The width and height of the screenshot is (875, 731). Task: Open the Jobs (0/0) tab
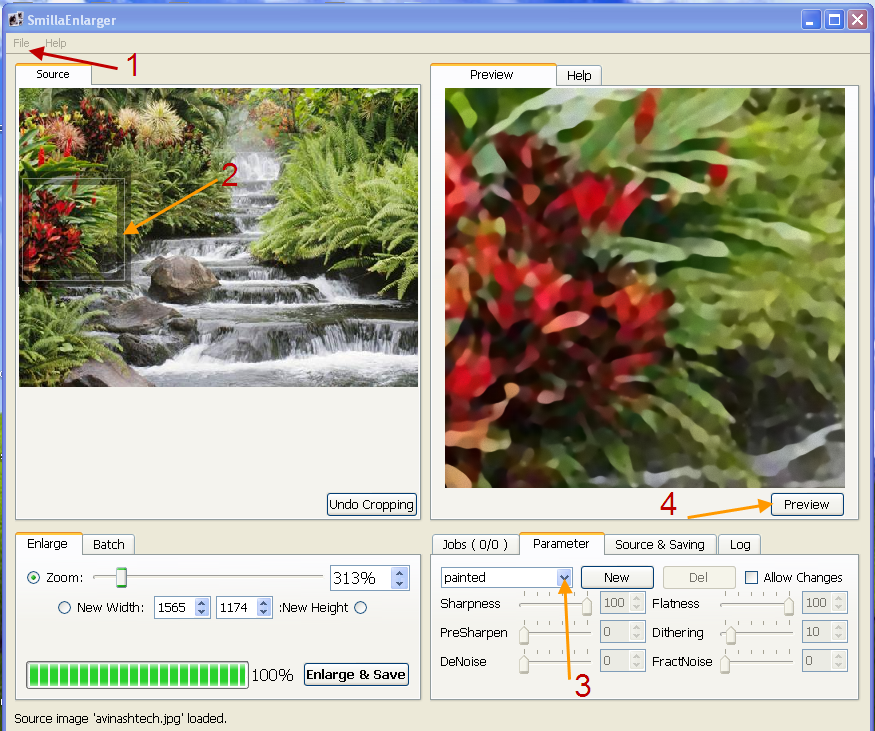click(x=475, y=545)
